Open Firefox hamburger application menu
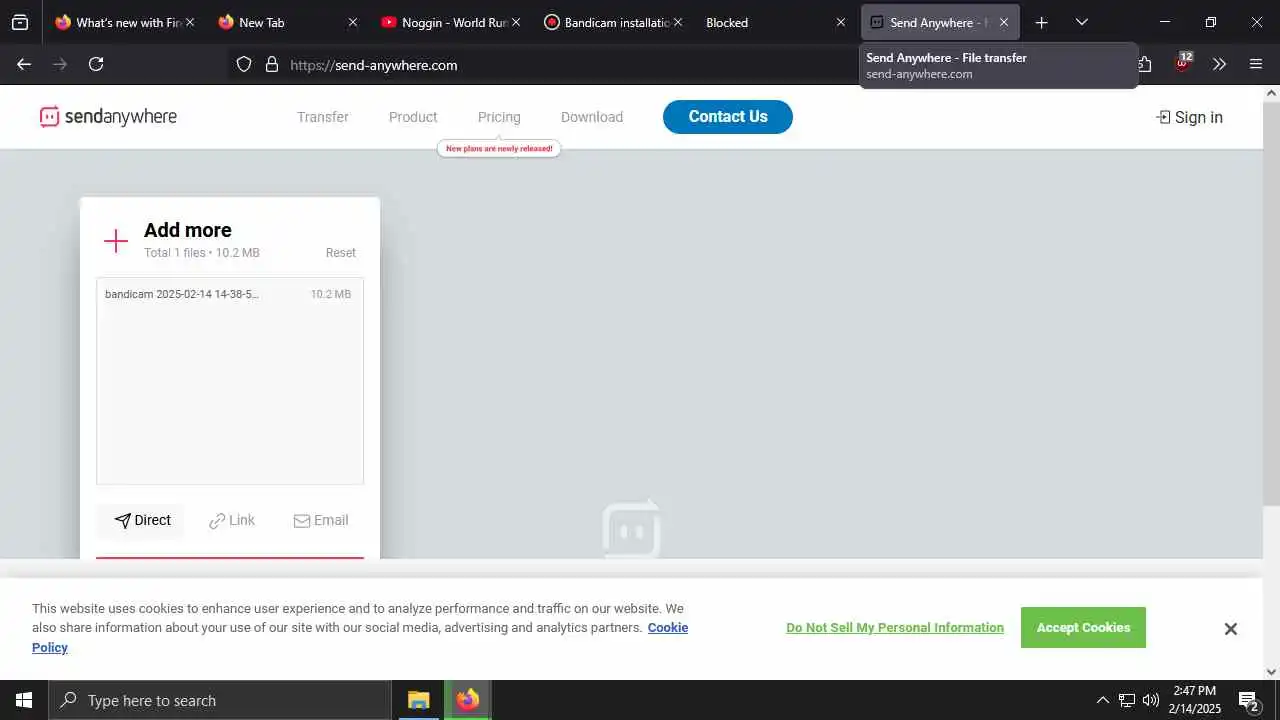1280x720 pixels. pyautogui.click(x=1256, y=64)
